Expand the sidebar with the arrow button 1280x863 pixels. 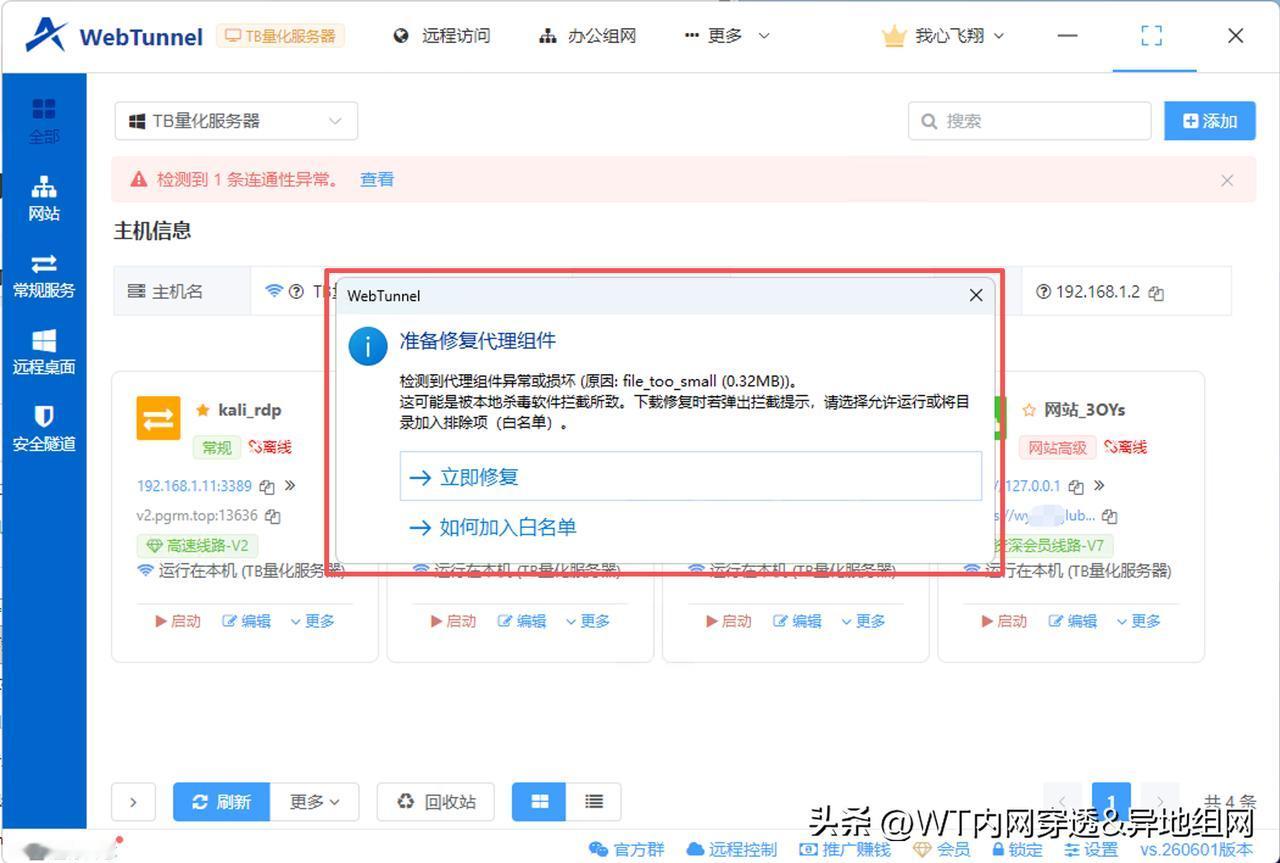coord(133,802)
